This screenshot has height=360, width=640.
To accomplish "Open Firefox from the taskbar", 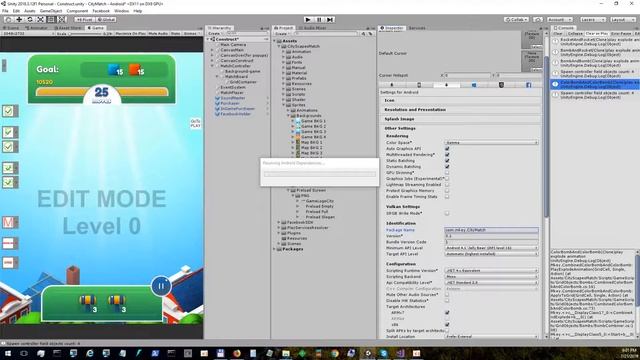I will pos(237,353).
